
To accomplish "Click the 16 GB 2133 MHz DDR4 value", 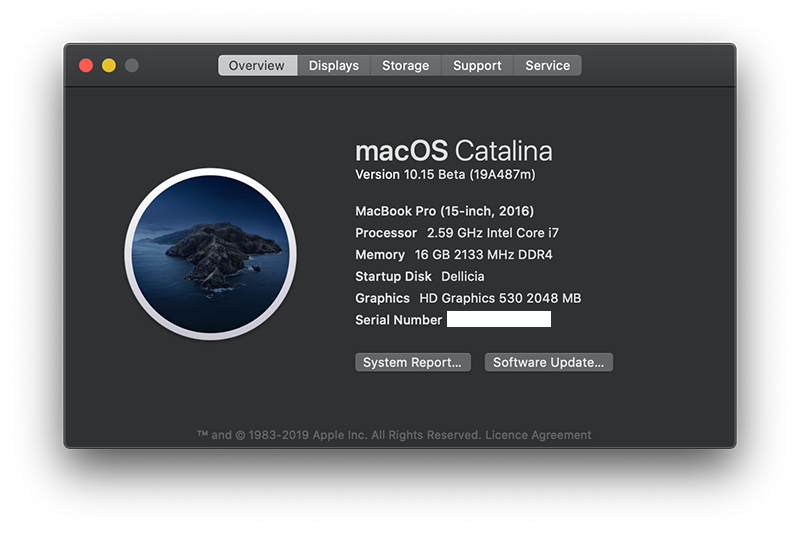I will 483,255.
